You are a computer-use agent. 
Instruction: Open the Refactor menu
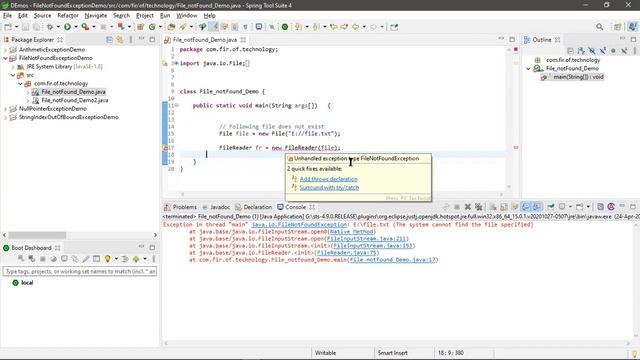[x=68, y=16]
